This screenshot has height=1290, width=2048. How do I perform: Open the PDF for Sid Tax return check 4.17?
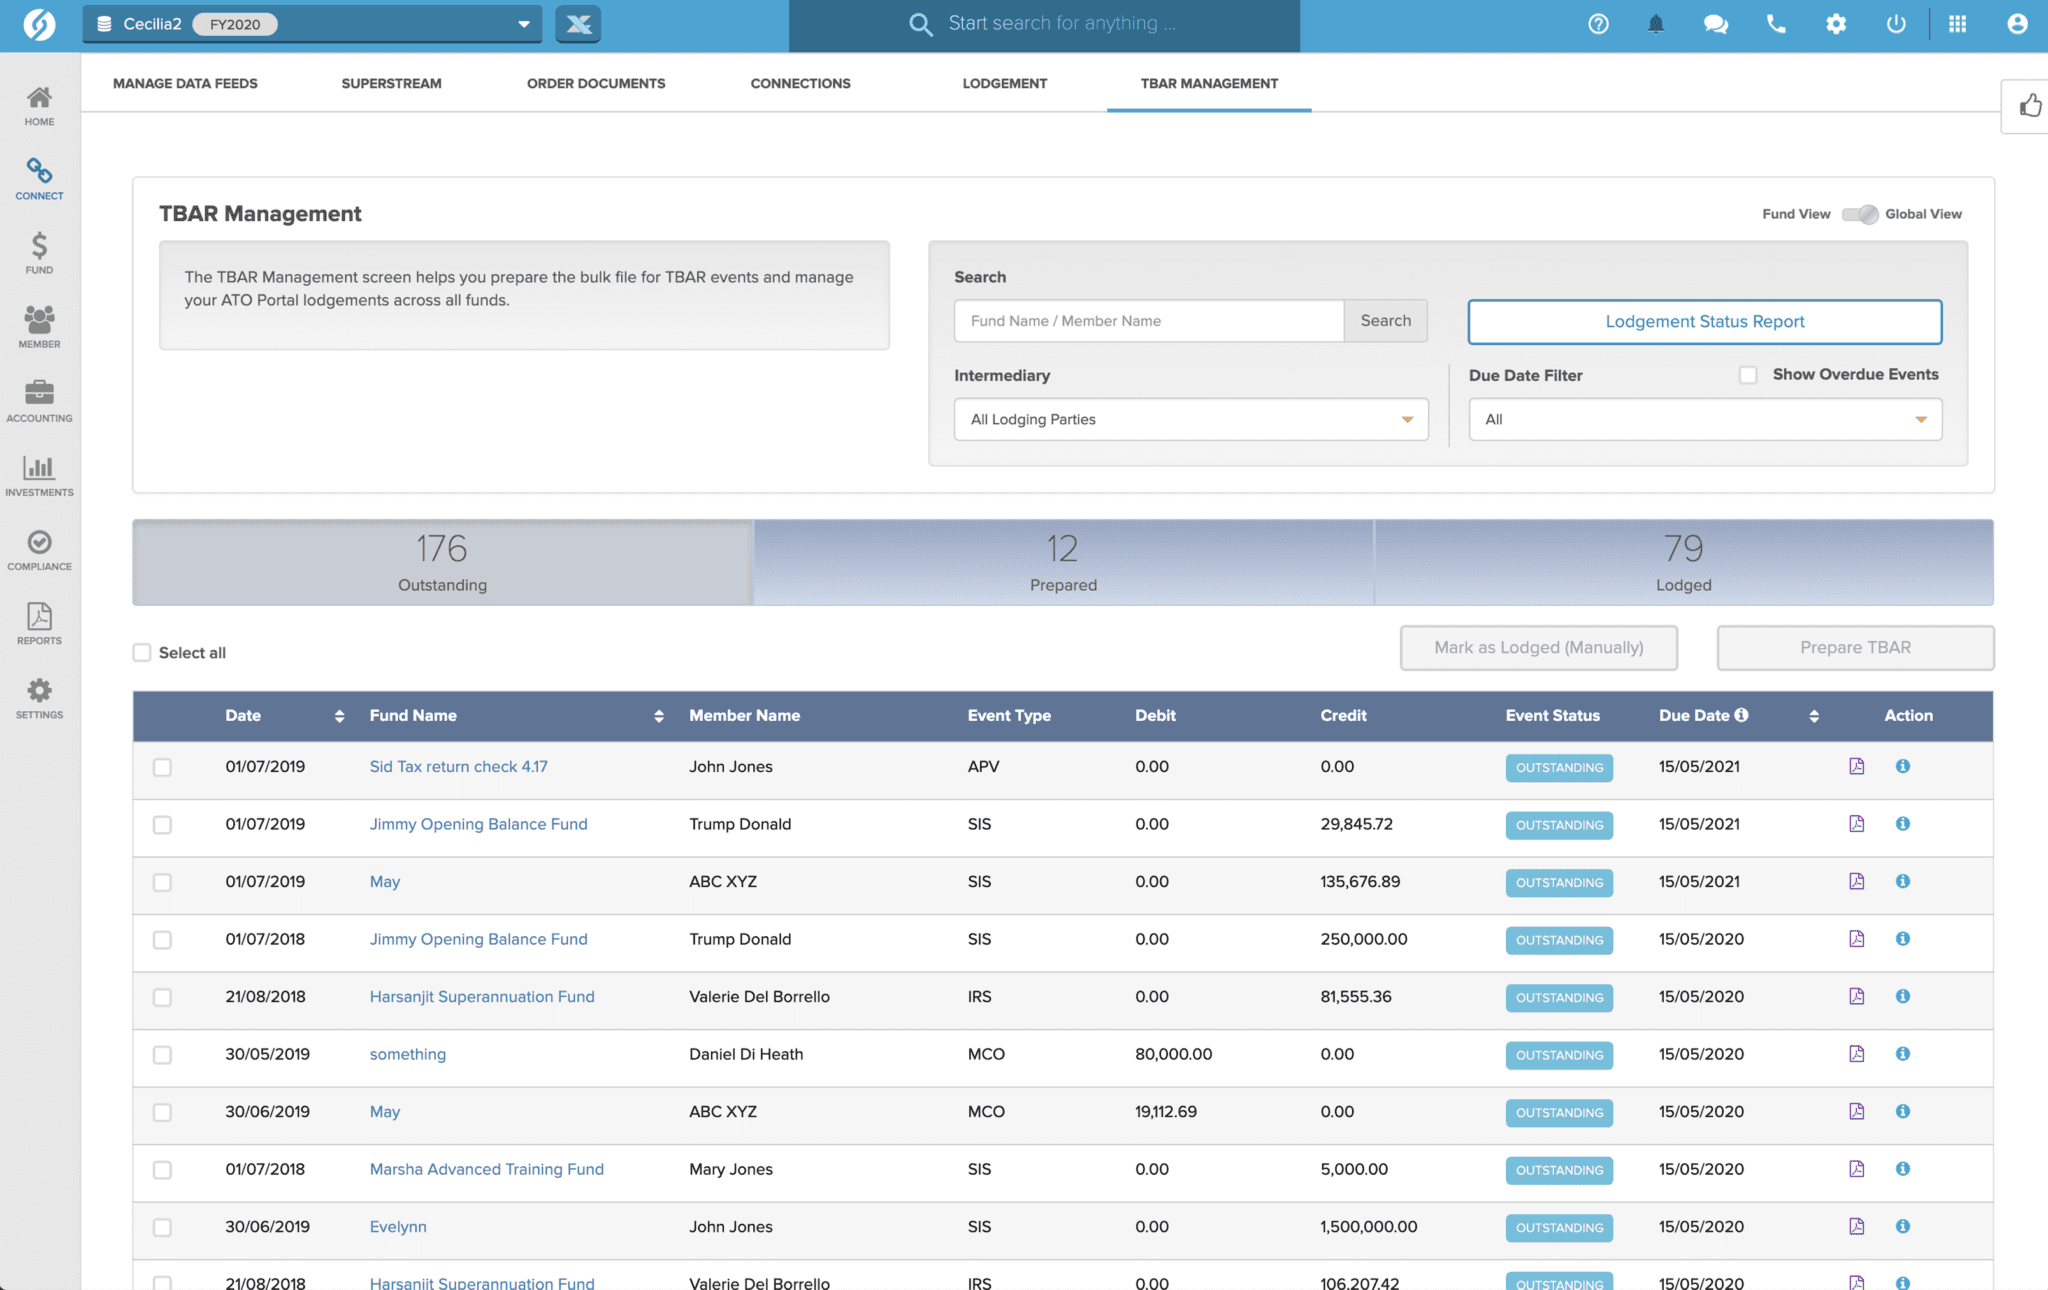click(x=1856, y=766)
